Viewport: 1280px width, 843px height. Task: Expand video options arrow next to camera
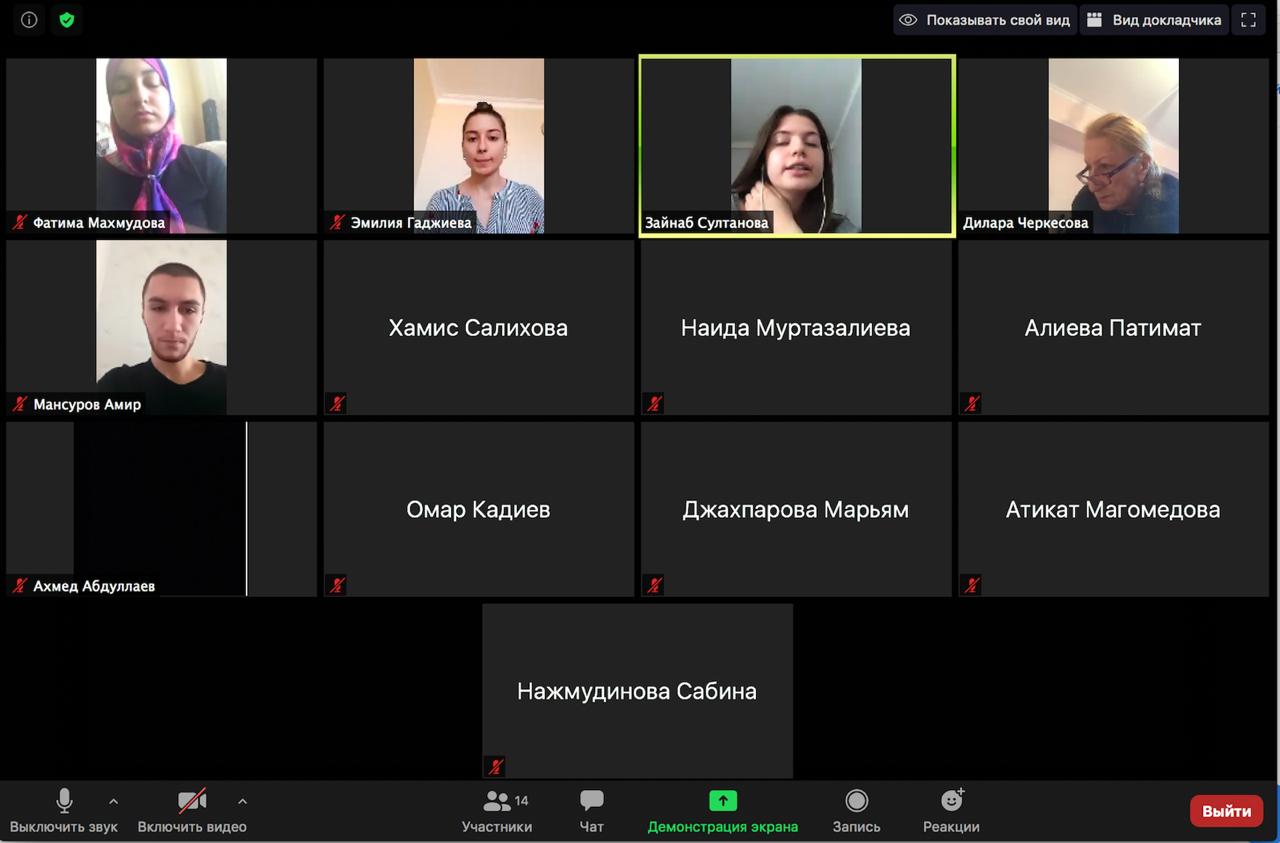(242, 801)
